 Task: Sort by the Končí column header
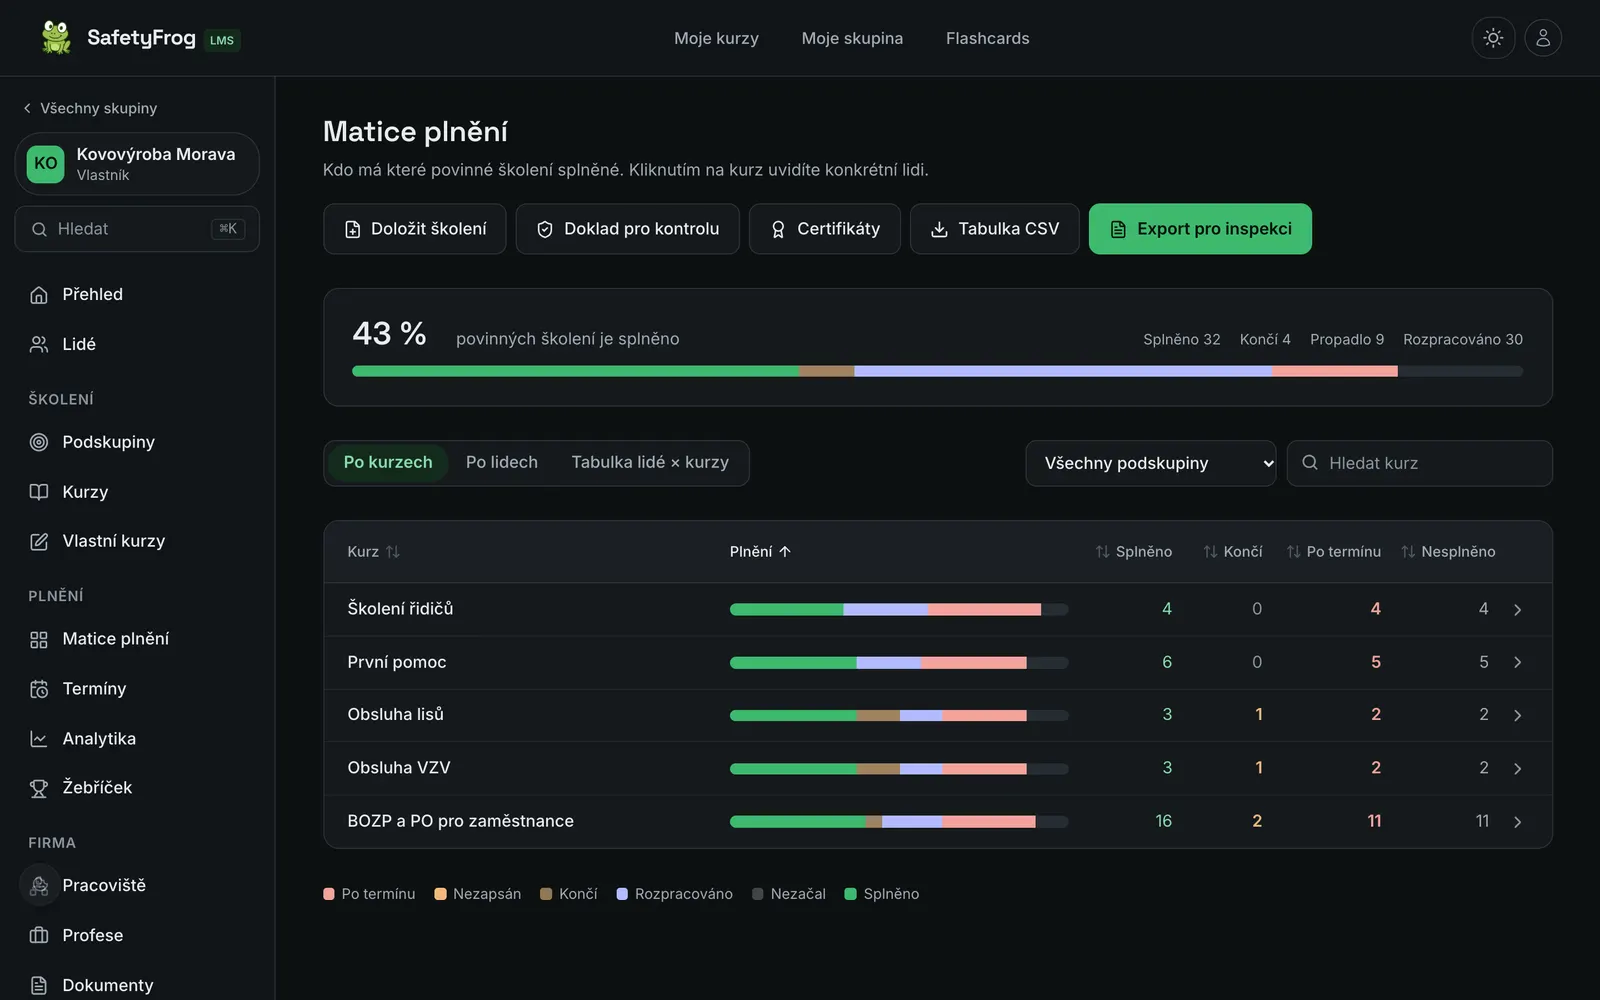(x=1233, y=552)
